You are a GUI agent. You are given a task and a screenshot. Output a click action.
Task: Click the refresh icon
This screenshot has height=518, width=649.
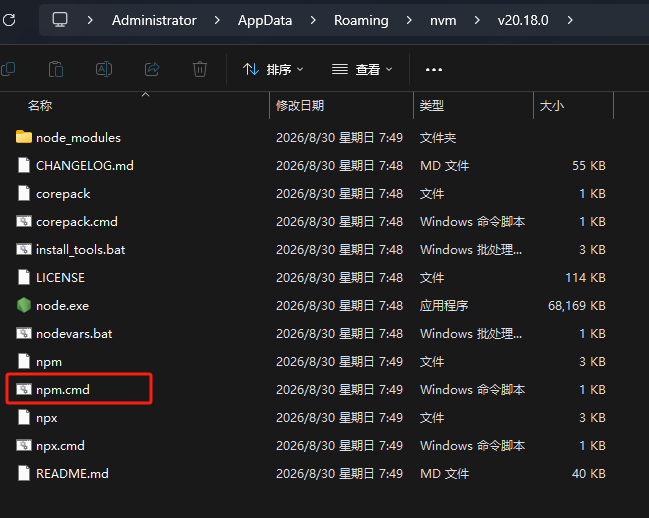9,20
